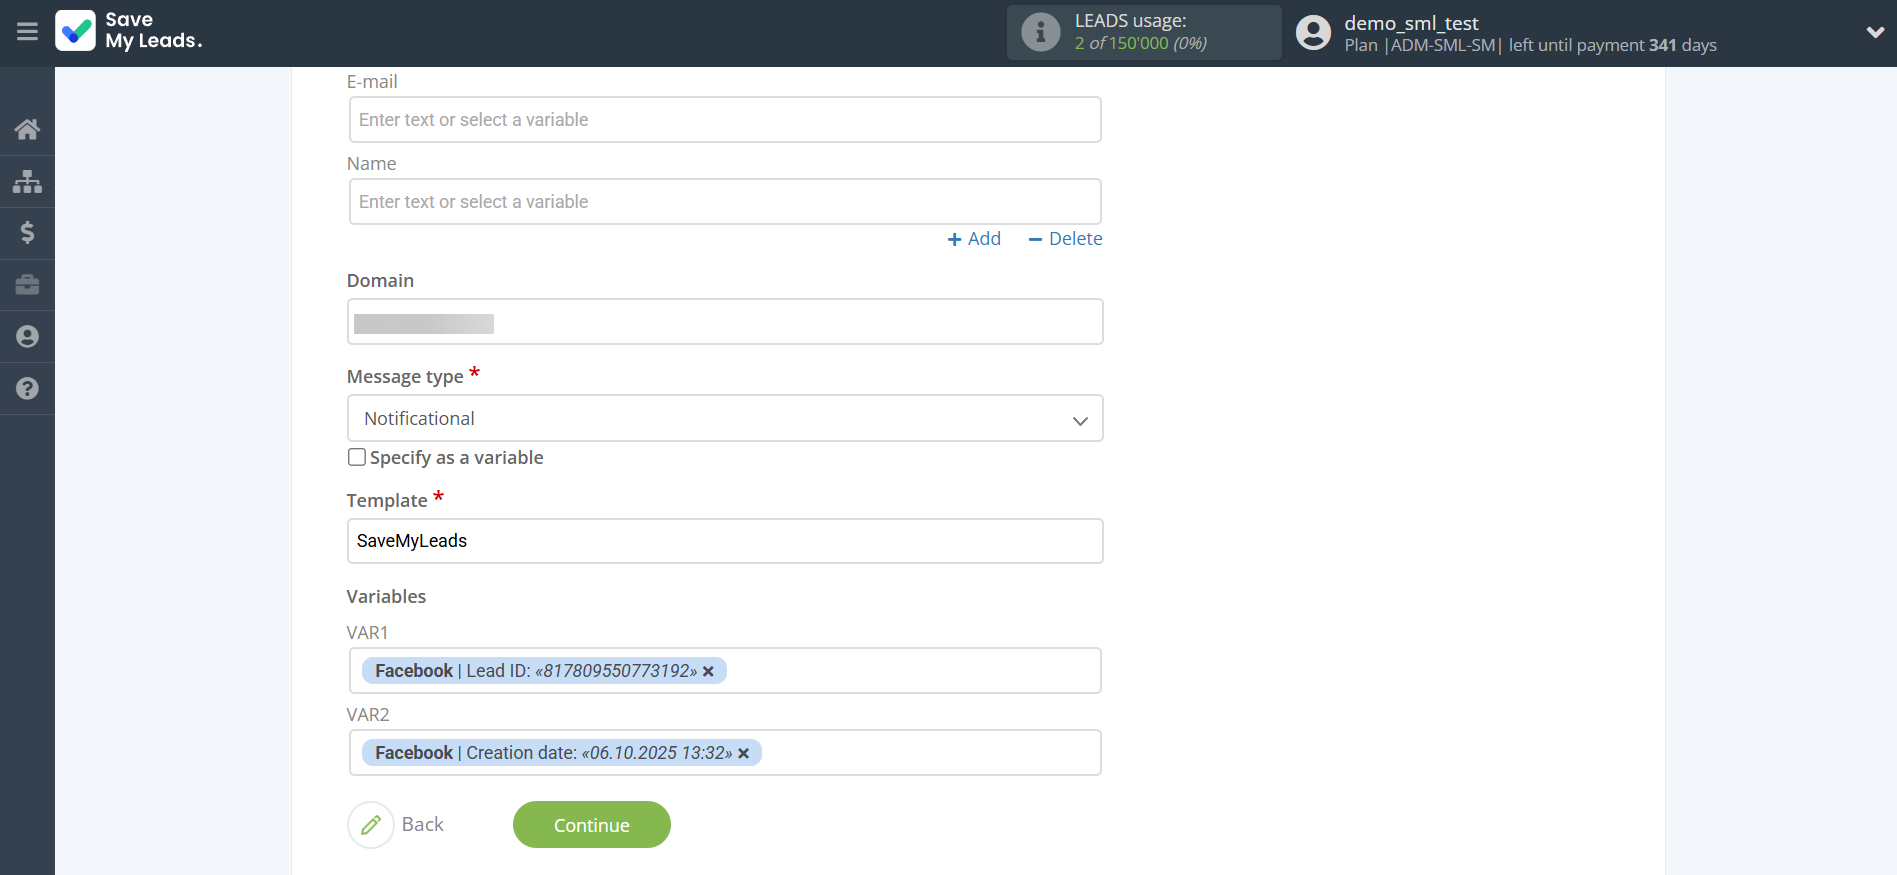The height and width of the screenshot is (875, 1897).
Task: Go to Home via the sidebar house icon
Action: point(27,129)
